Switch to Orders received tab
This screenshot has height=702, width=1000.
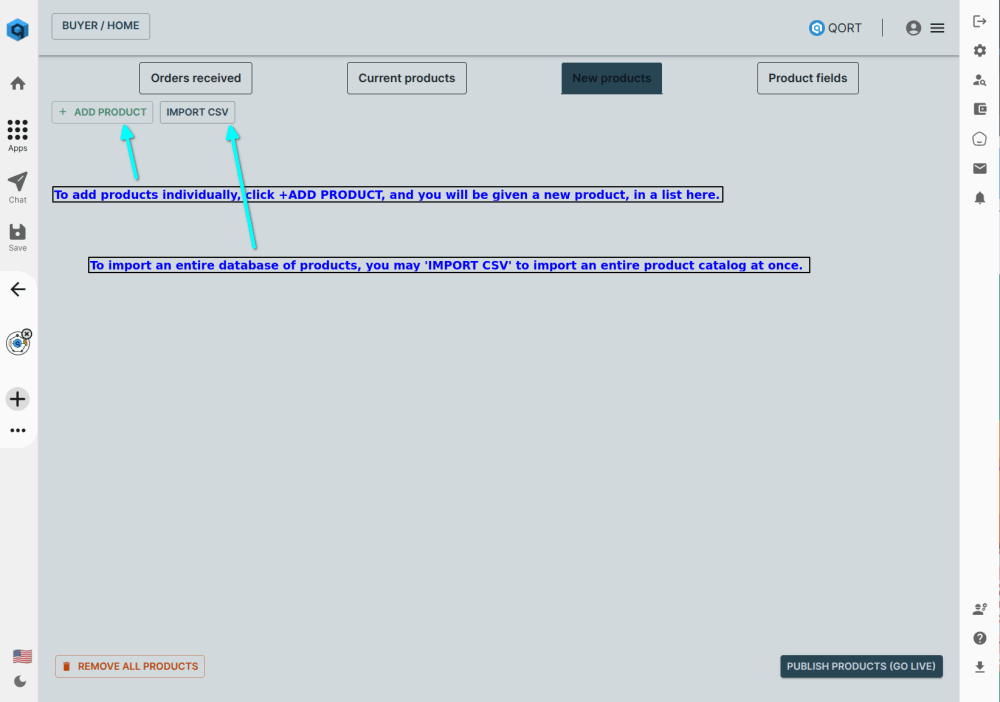point(196,78)
